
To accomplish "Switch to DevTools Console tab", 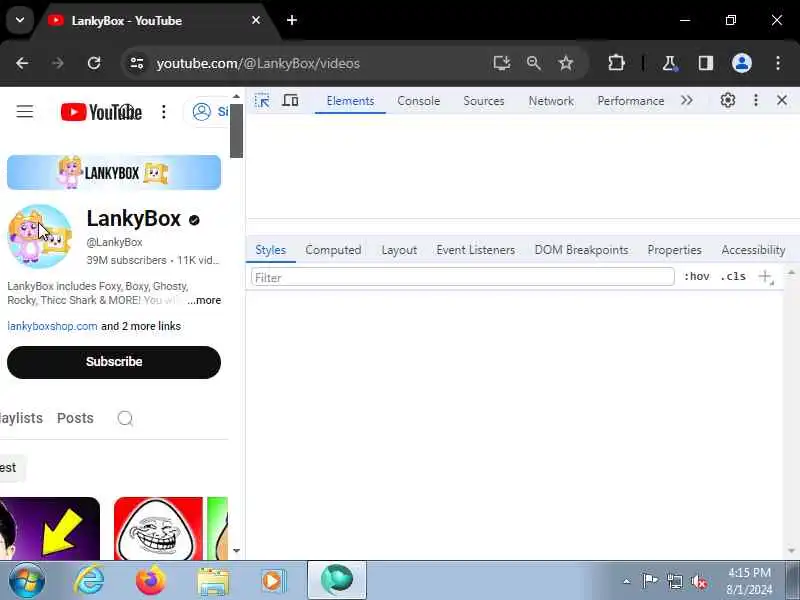I will 418,101.
